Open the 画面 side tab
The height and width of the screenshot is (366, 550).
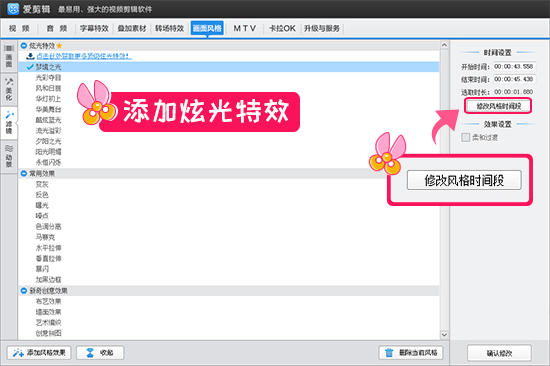[x=9, y=57]
